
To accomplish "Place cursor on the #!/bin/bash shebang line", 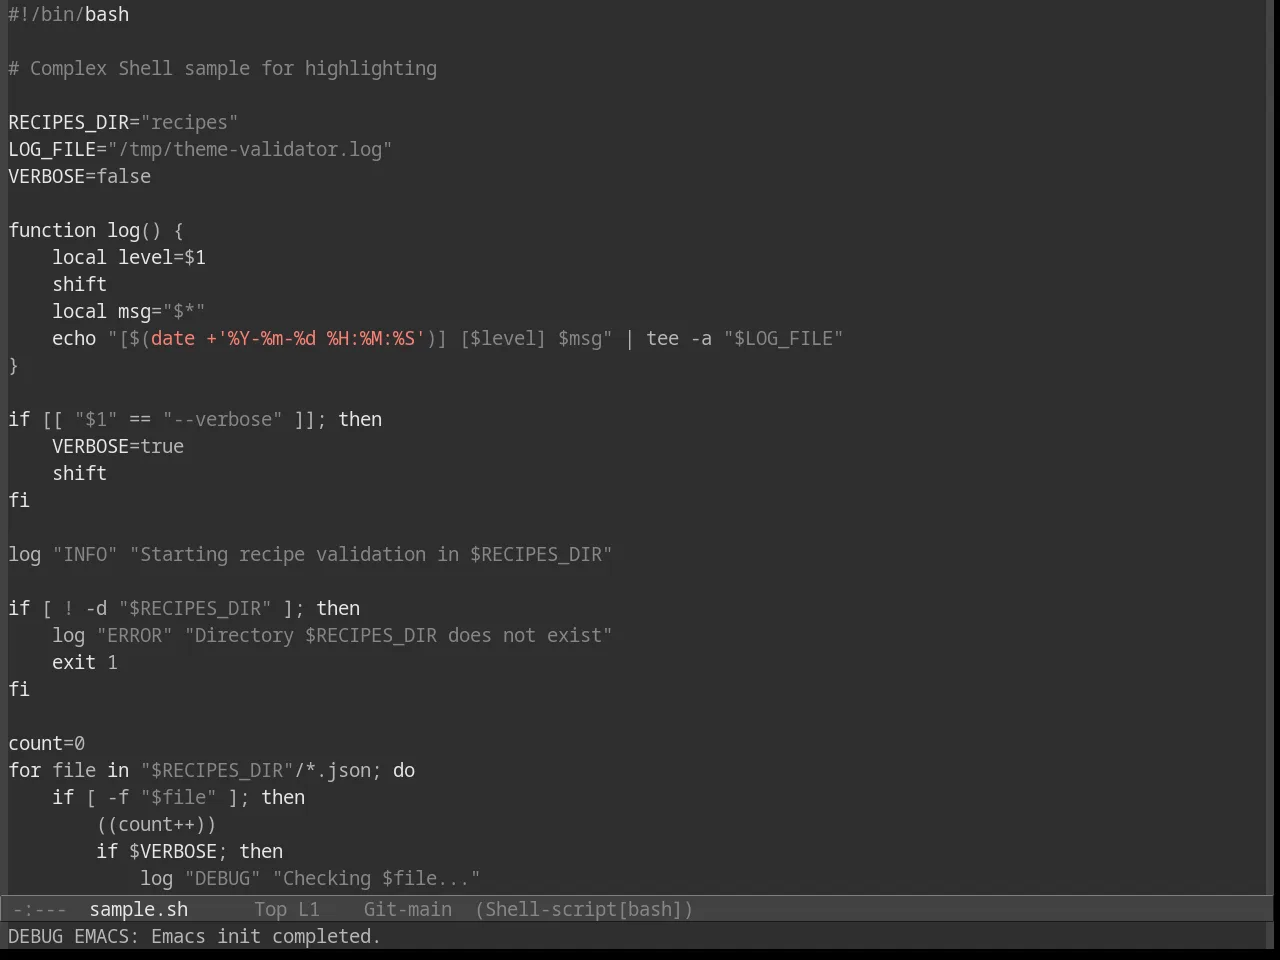I will pyautogui.click(x=69, y=15).
